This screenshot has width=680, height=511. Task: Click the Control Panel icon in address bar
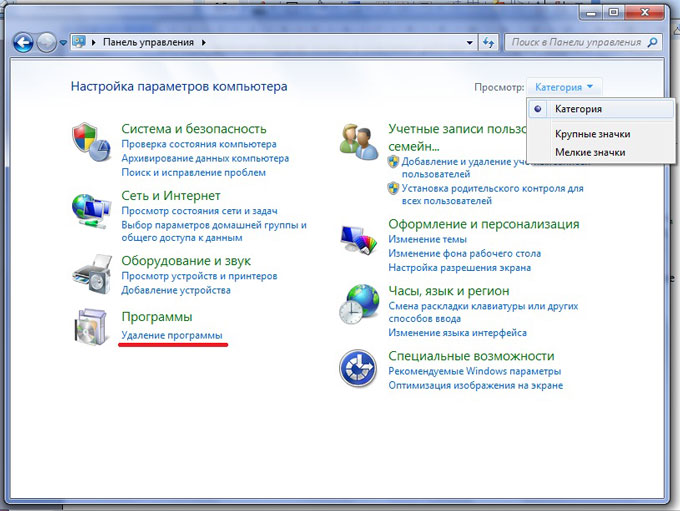click(79, 42)
